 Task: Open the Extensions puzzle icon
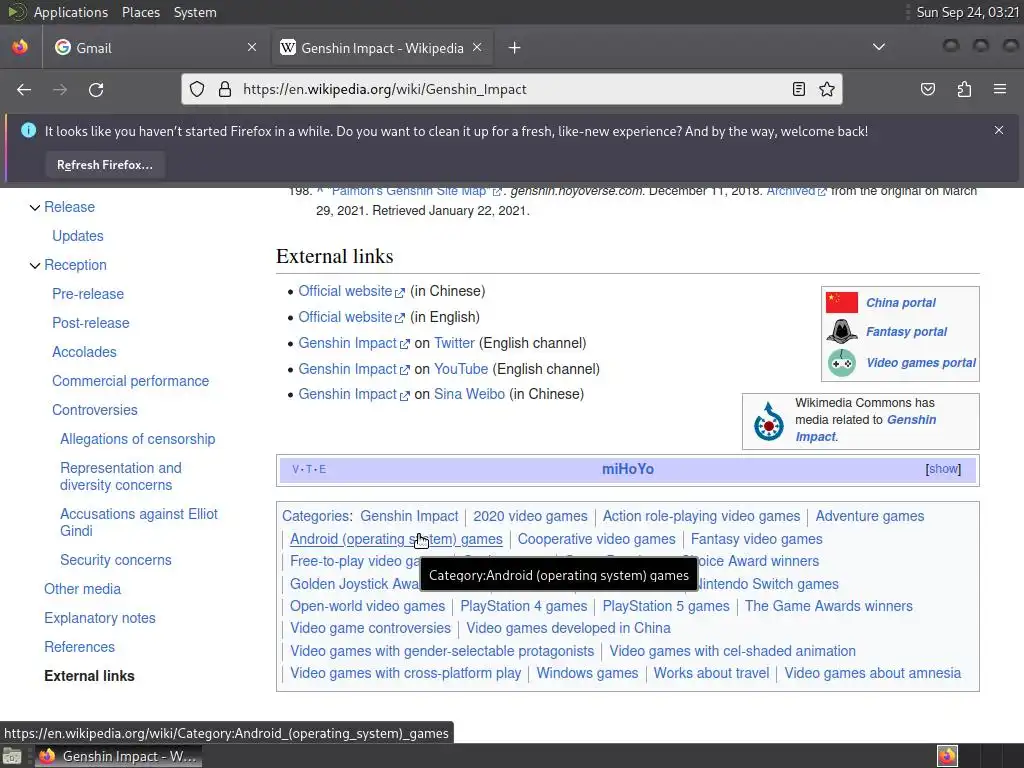click(964, 89)
